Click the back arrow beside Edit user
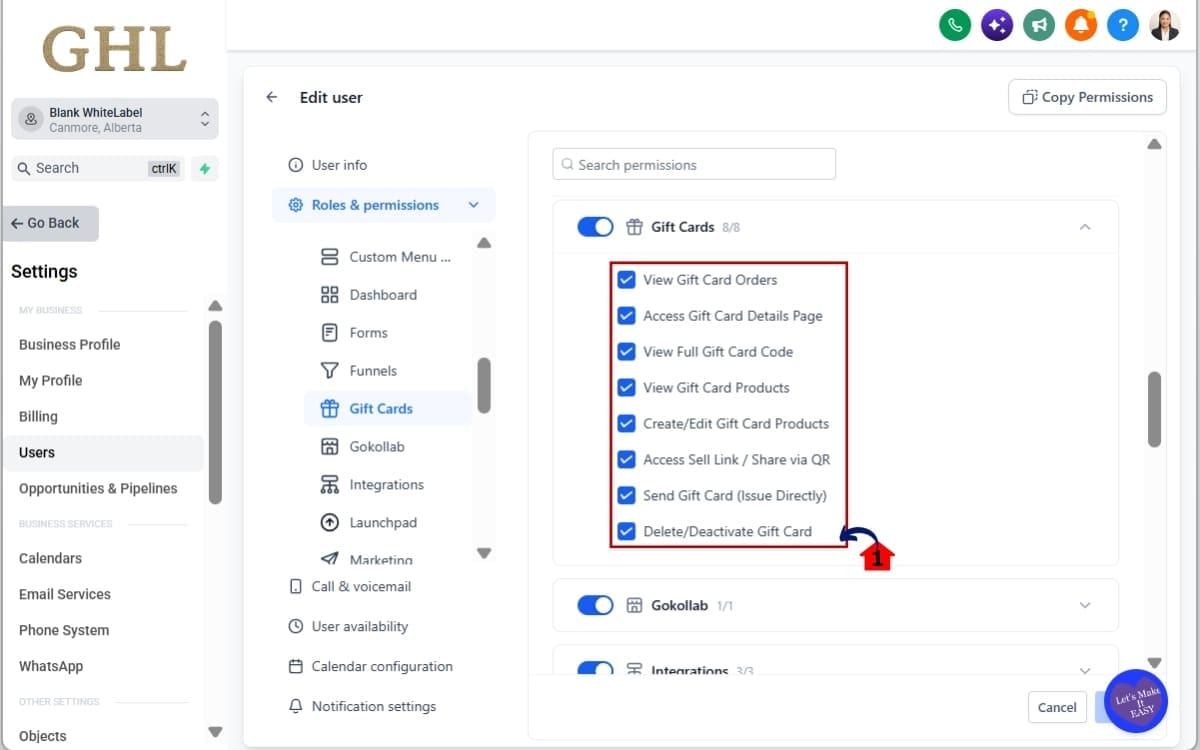The height and width of the screenshot is (750, 1200). (271, 97)
